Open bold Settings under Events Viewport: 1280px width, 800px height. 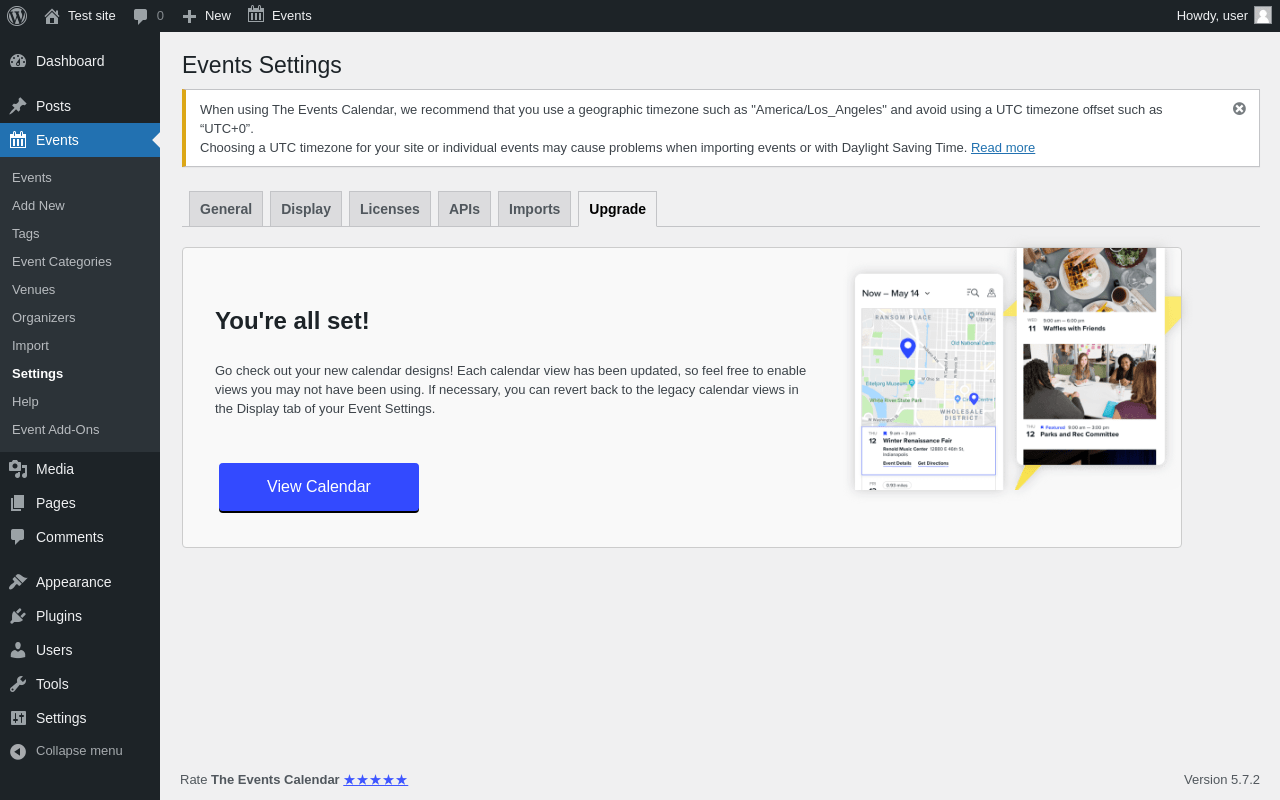[37, 373]
